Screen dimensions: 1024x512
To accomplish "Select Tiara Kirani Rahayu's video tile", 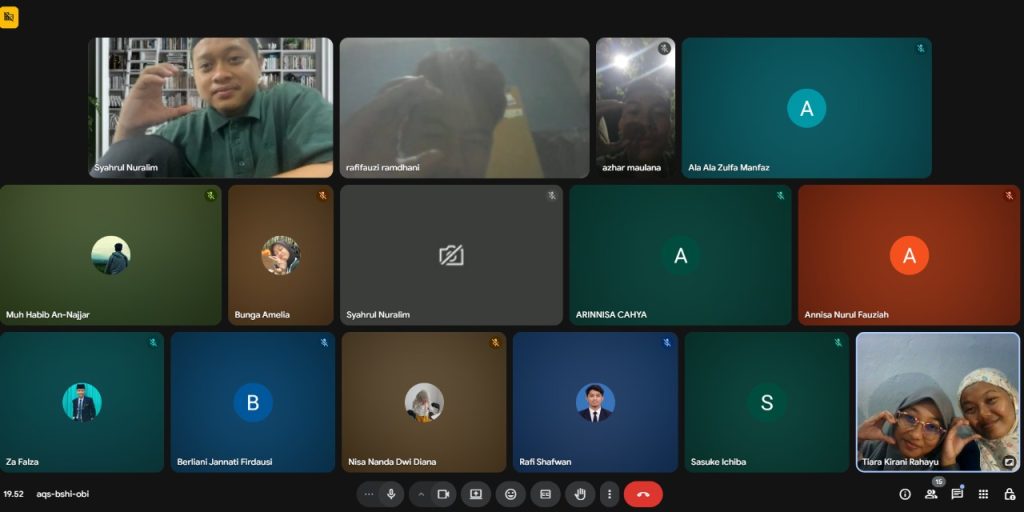I will pos(937,402).
